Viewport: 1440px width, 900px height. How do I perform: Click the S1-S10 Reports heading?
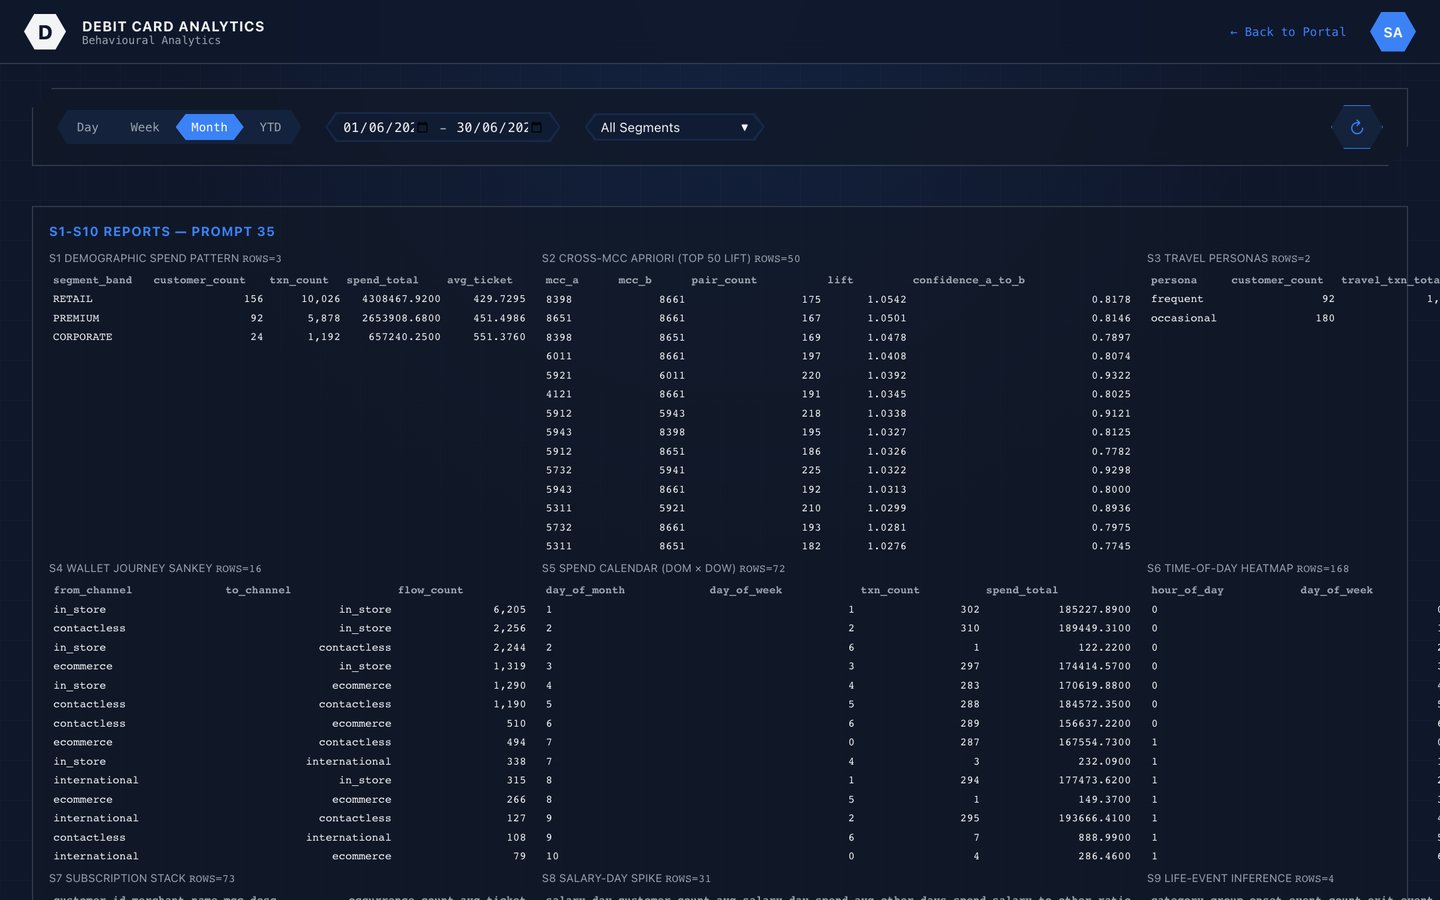click(x=162, y=231)
